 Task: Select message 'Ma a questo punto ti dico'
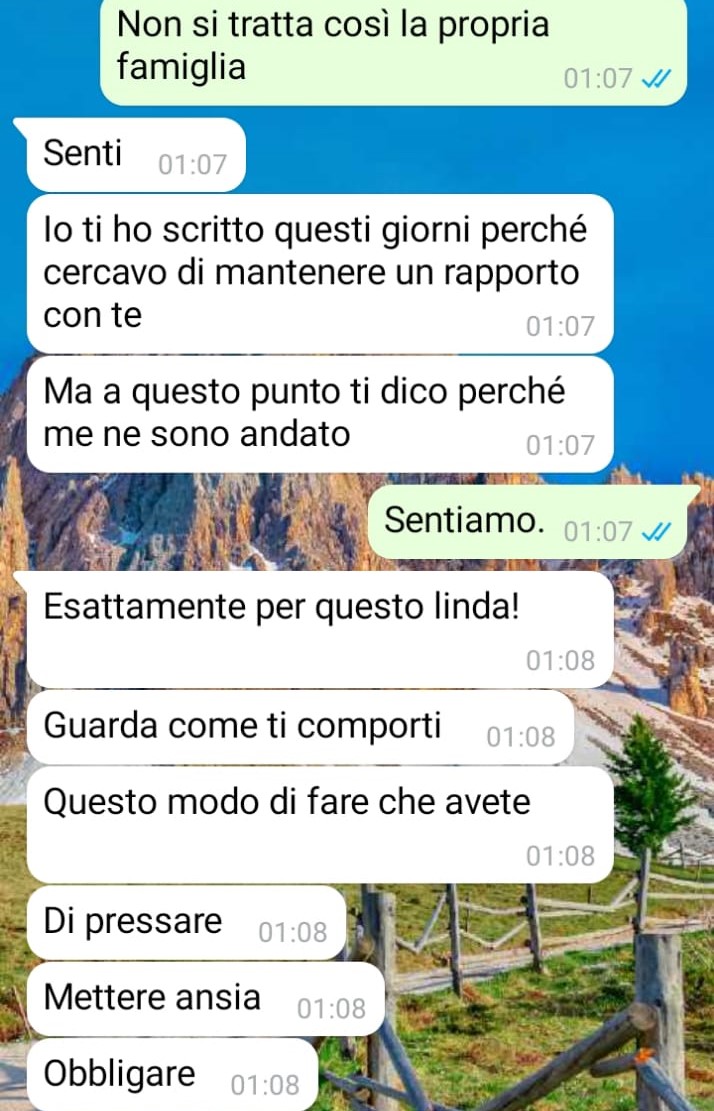point(319,414)
